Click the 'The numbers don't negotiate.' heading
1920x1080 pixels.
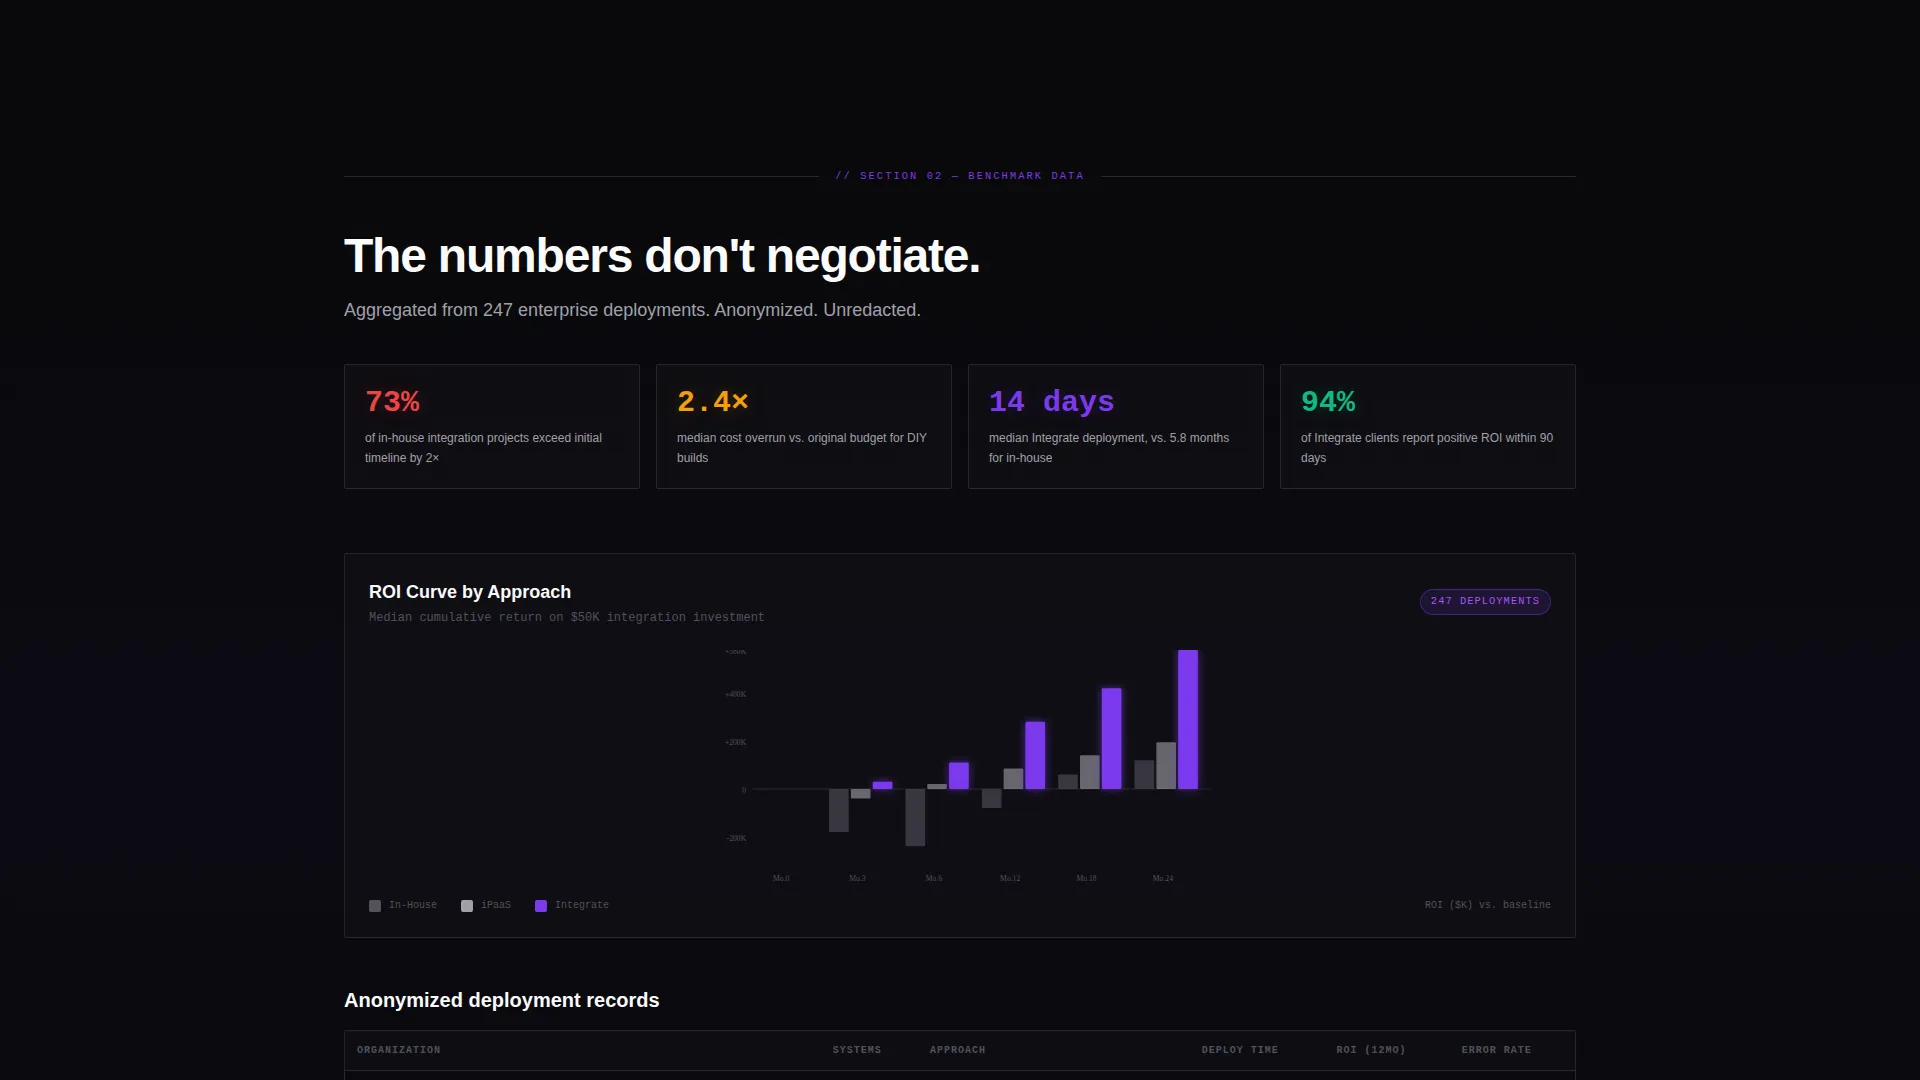pos(662,256)
